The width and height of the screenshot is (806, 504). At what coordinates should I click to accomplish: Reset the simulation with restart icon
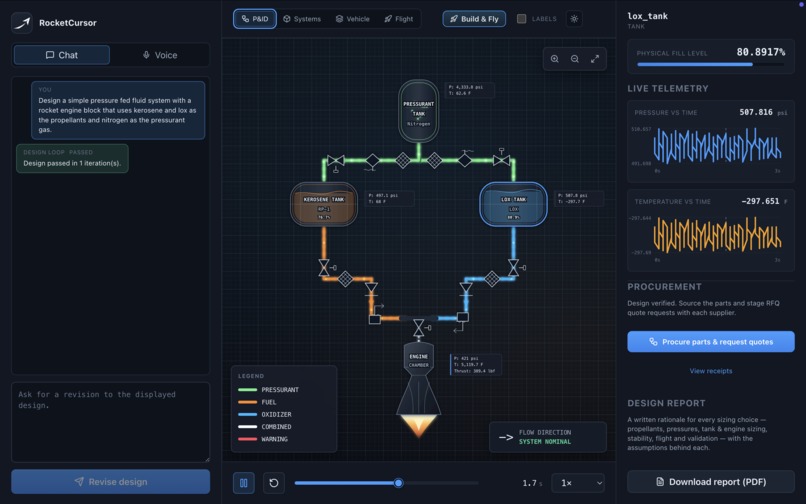coord(274,483)
